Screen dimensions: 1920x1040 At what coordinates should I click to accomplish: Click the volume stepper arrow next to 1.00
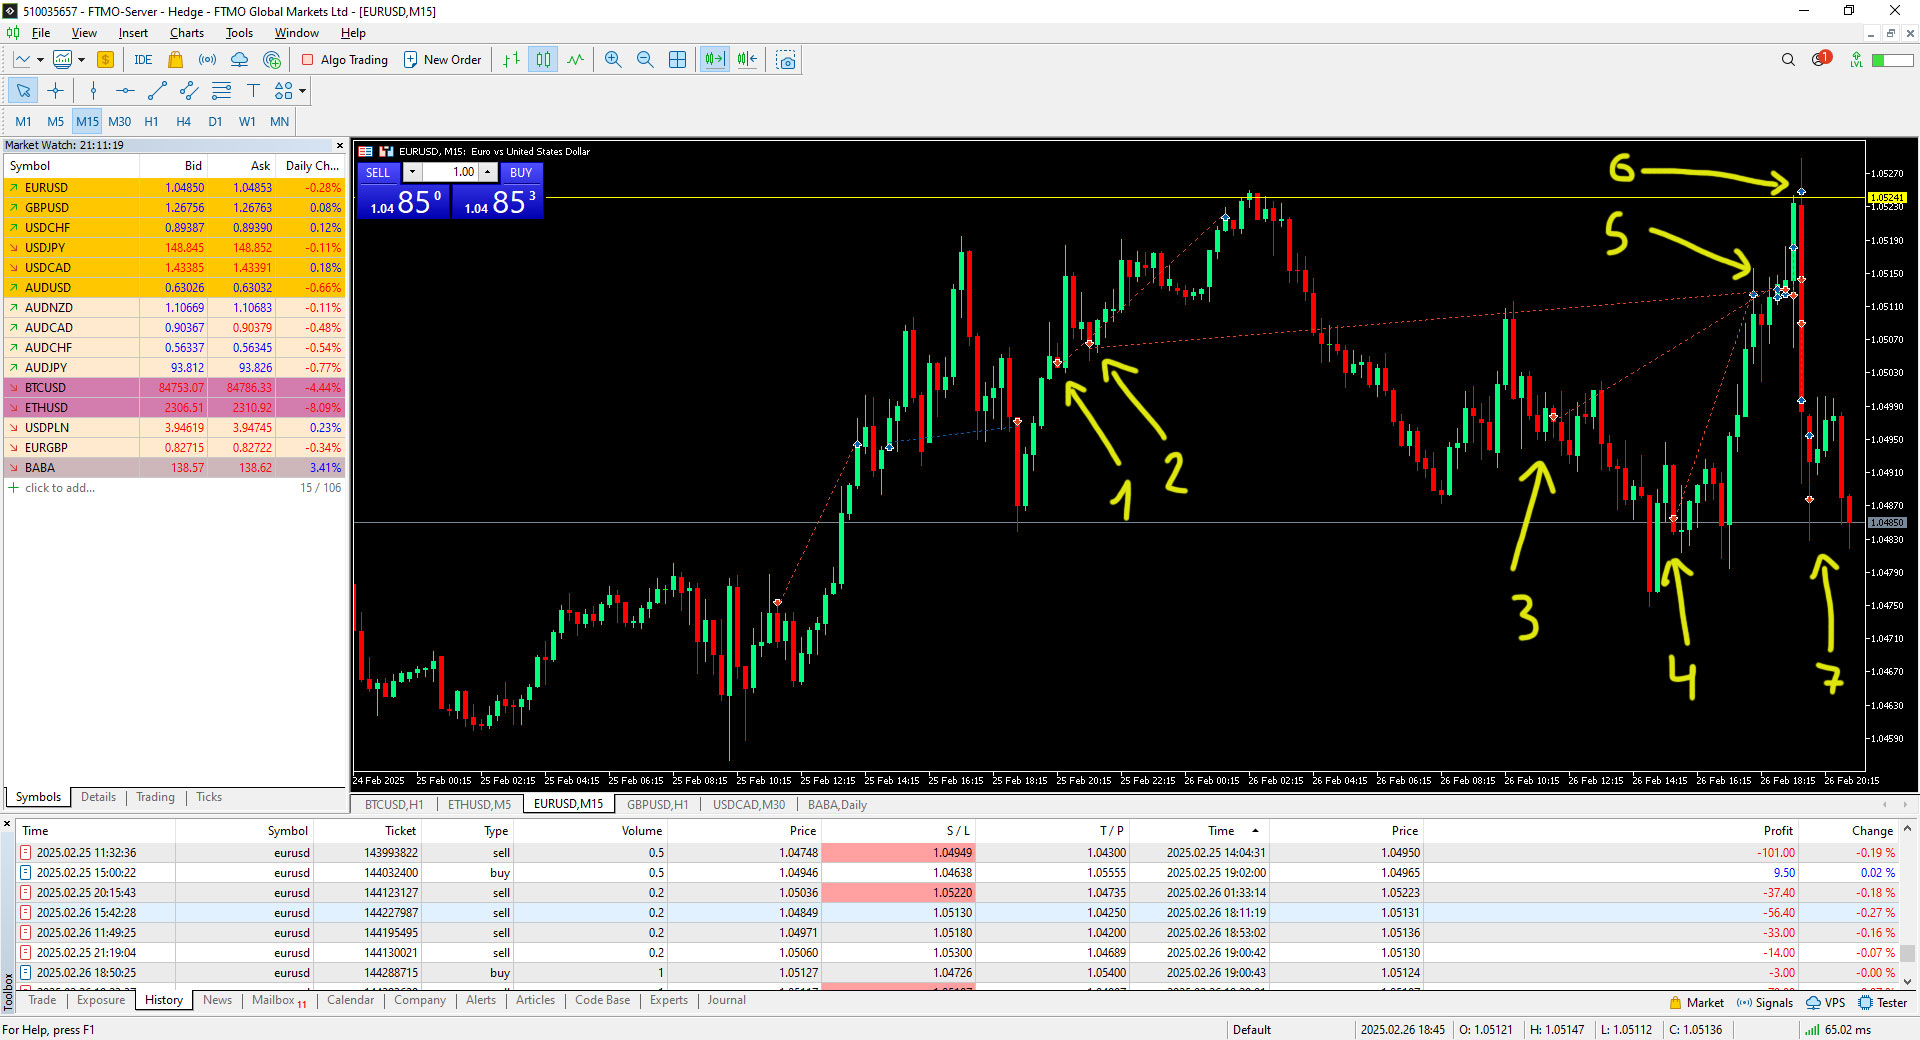(x=488, y=172)
